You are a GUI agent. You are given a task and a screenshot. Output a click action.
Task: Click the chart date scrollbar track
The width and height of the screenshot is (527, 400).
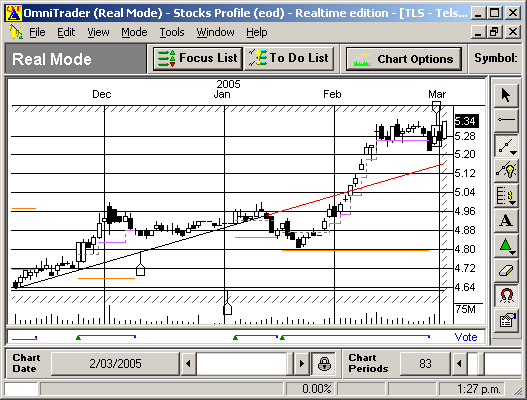point(241,364)
